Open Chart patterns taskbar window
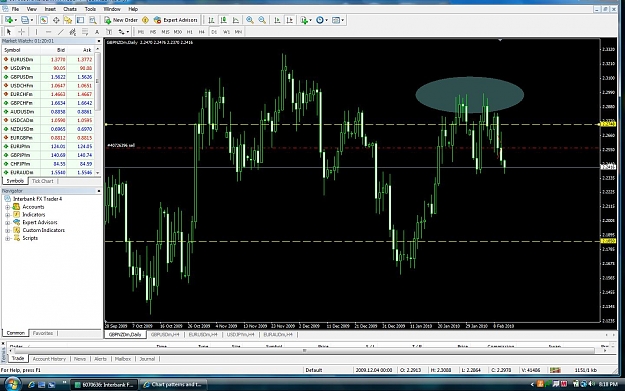This screenshot has width=625, height=391. click(x=173, y=384)
